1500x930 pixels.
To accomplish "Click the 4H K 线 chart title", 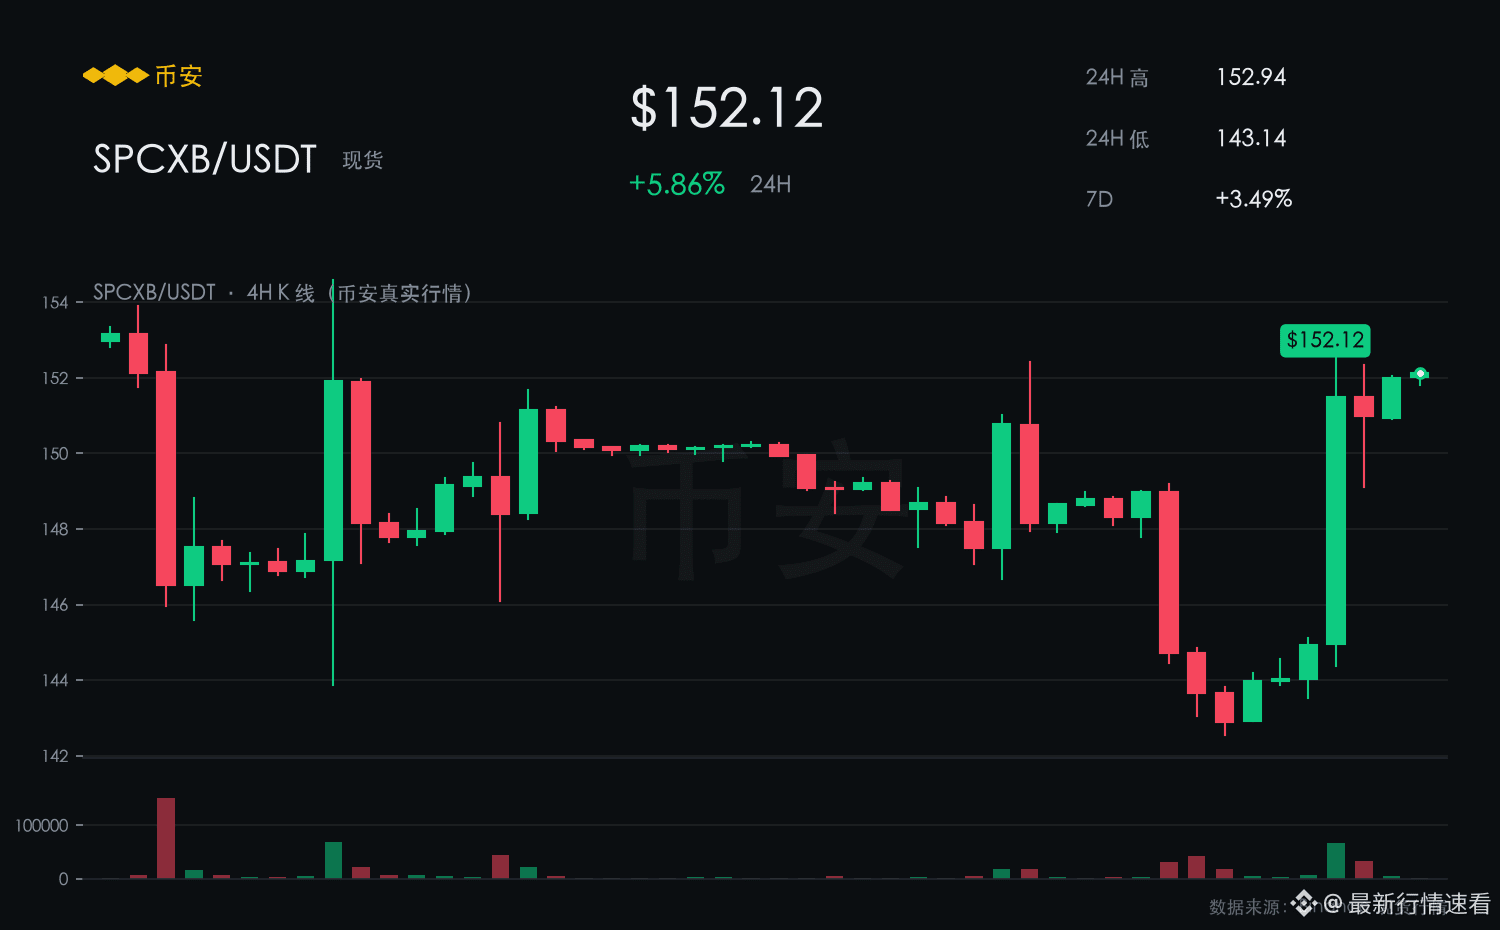I will 282,292.
